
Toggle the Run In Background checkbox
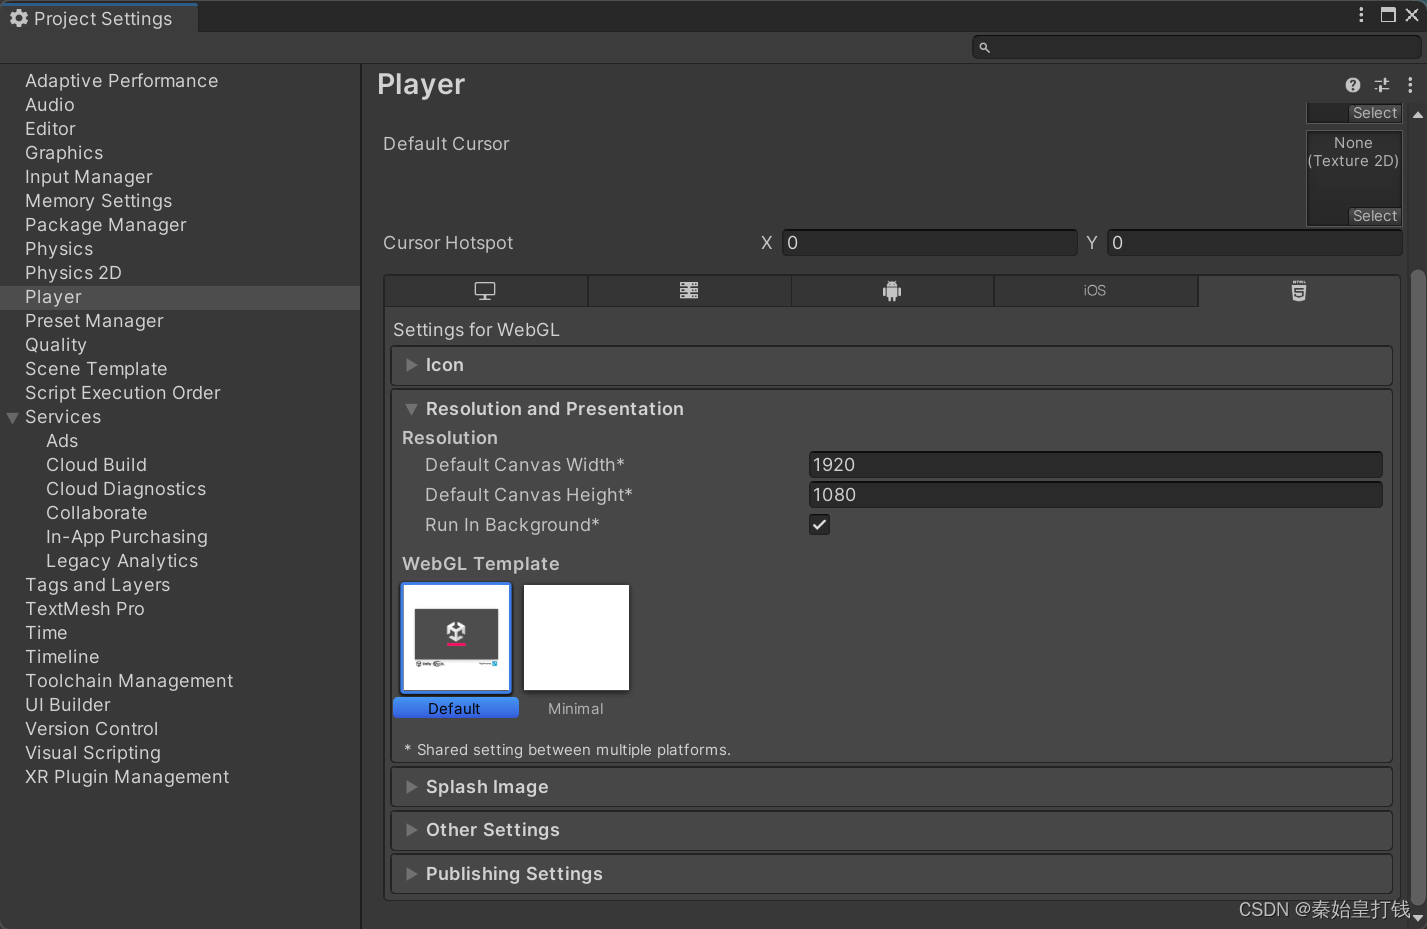tap(819, 524)
